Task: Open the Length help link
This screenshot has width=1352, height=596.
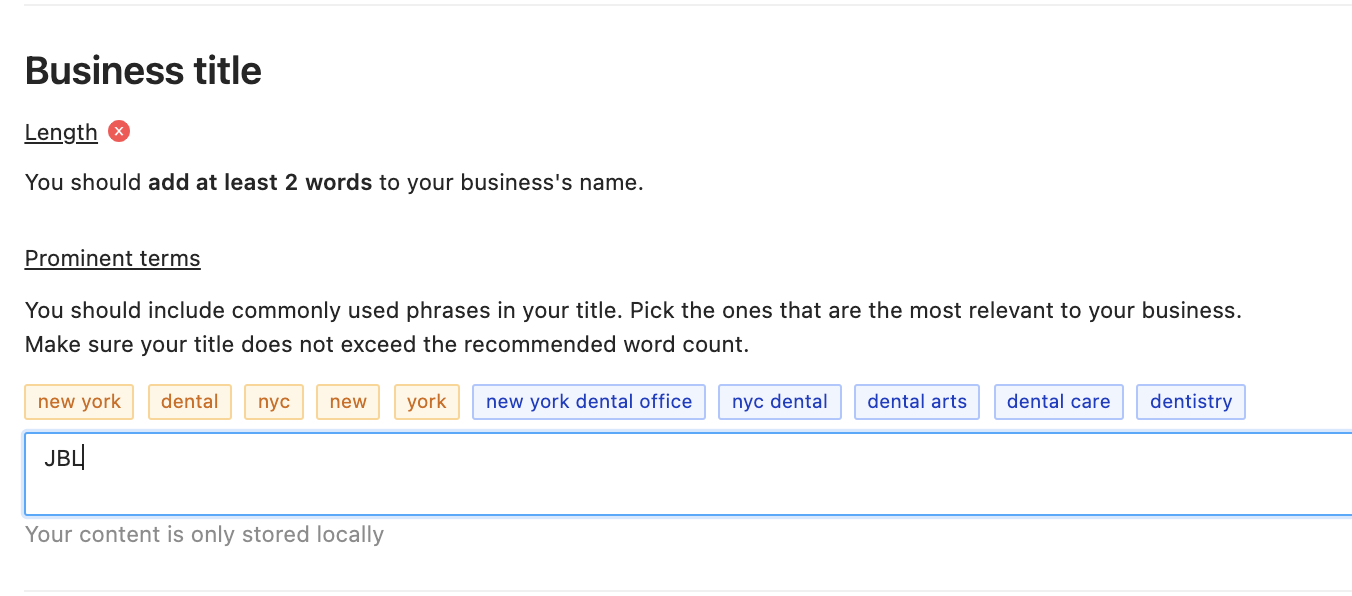Action: coord(61,132)
